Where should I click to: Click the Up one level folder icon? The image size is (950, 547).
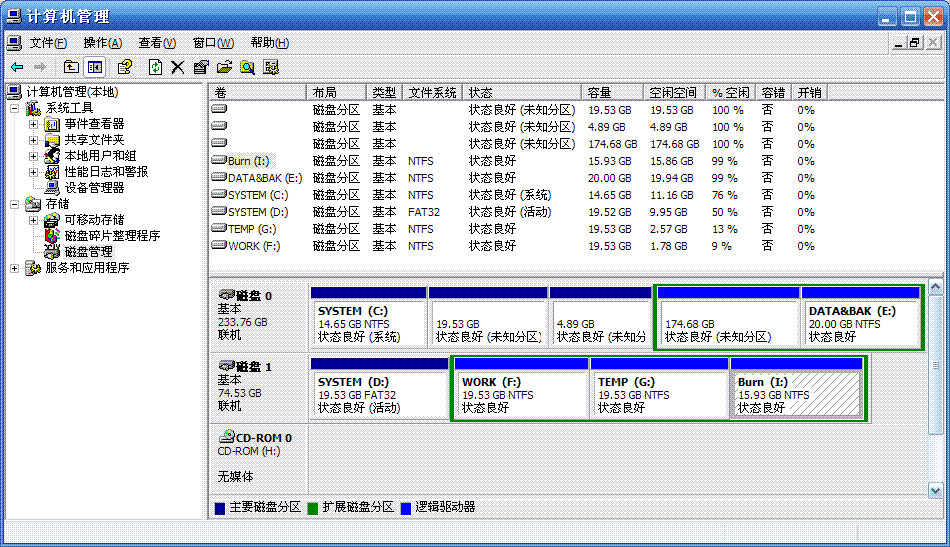[x=71, y=67]
